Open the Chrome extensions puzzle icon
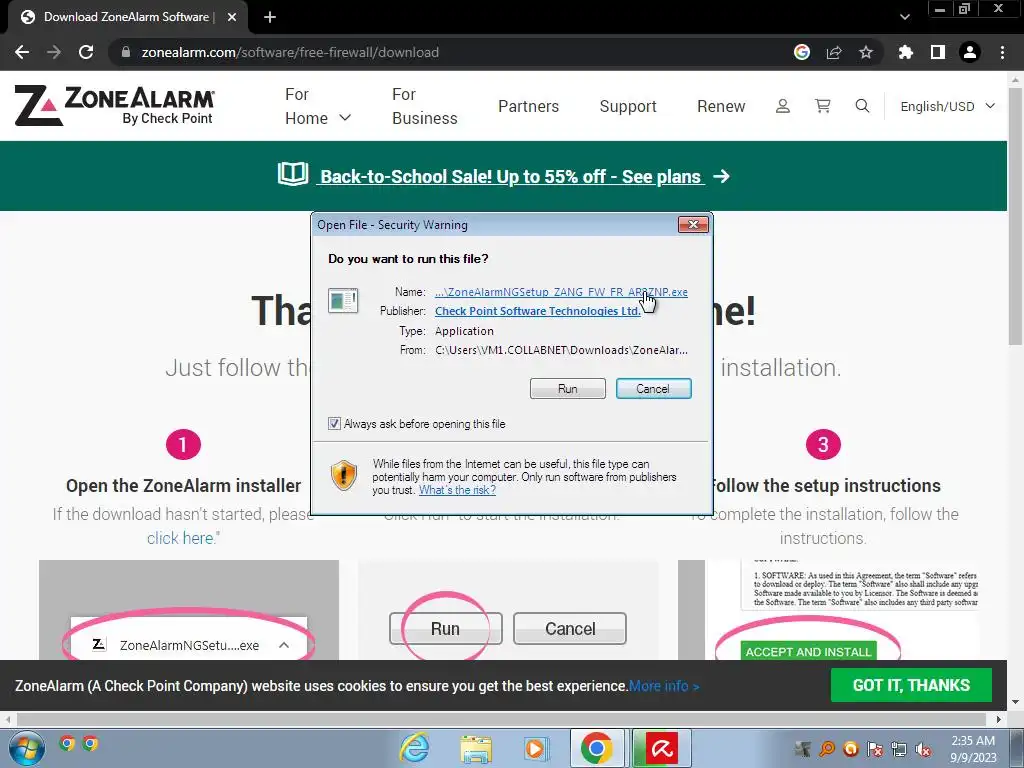 [x=906, y=52]
